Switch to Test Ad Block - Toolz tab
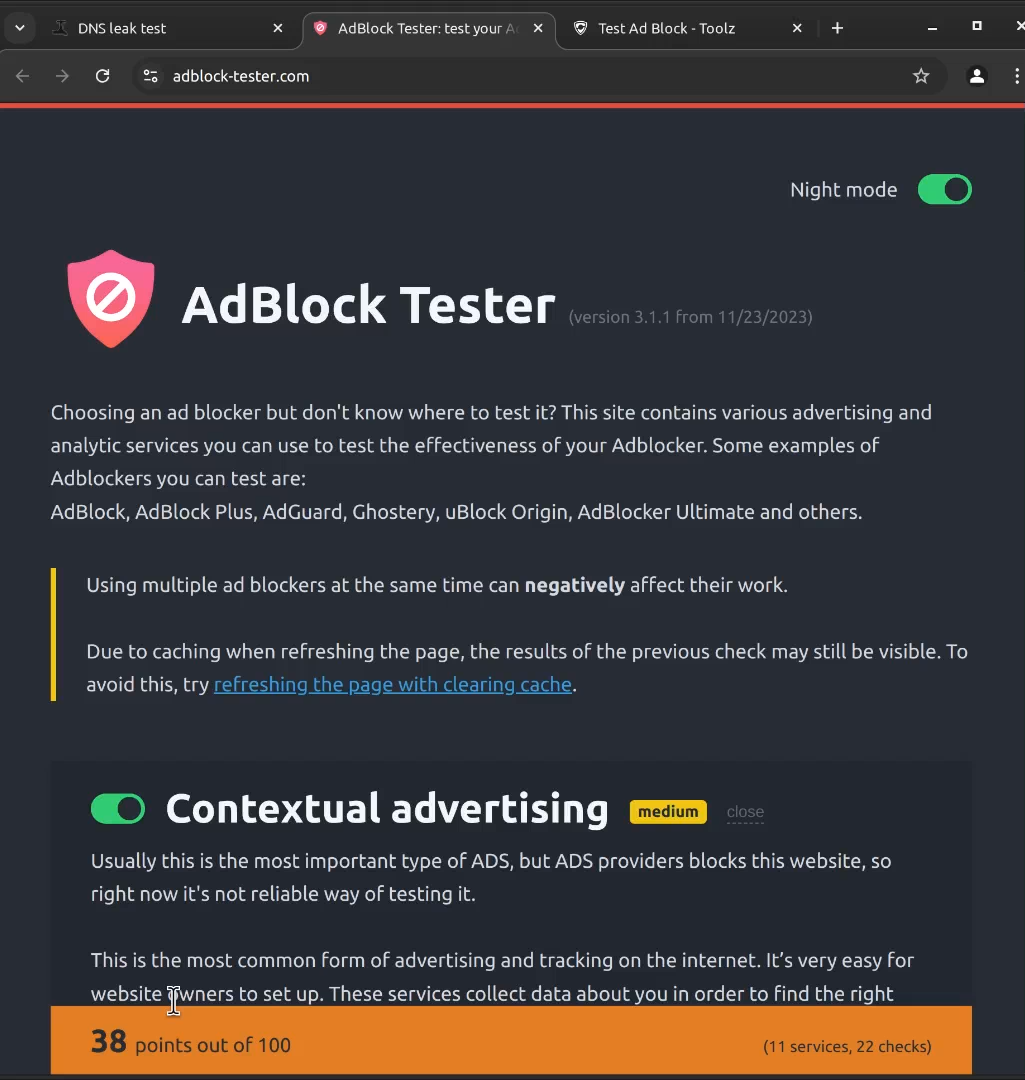The width and height of the screenshot is (1025, 1080). (x=686, y=28)
